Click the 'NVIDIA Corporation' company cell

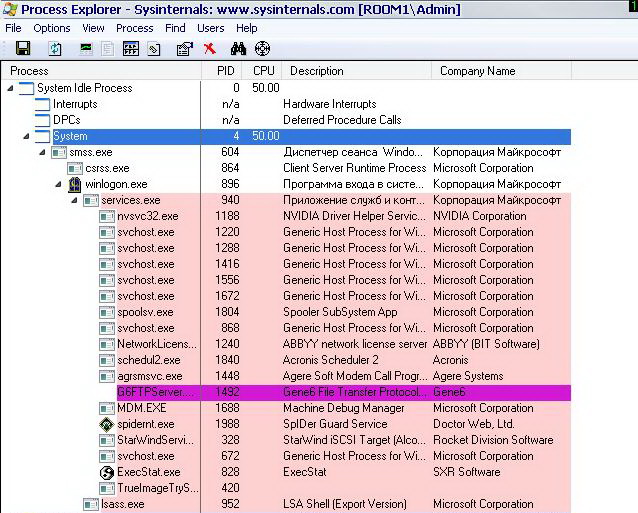pyautogui.click(x=480, y=216)
